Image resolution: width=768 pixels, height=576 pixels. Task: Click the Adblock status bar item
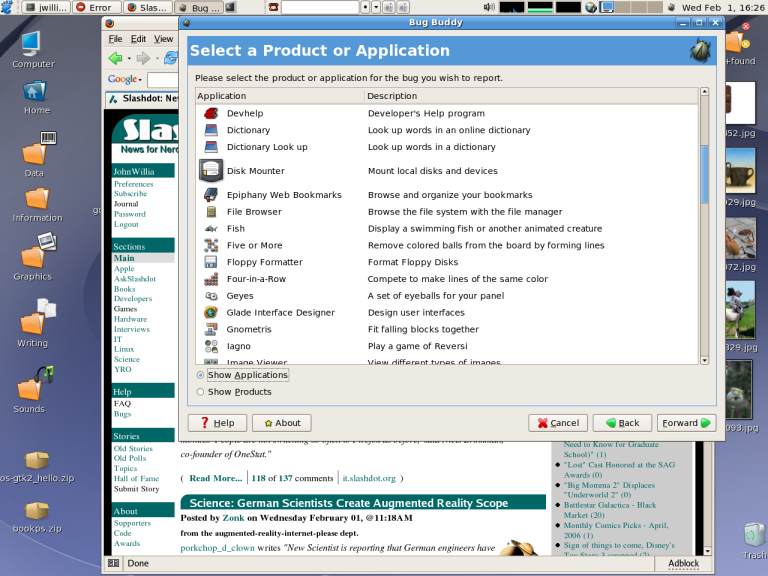click(684, 563)
